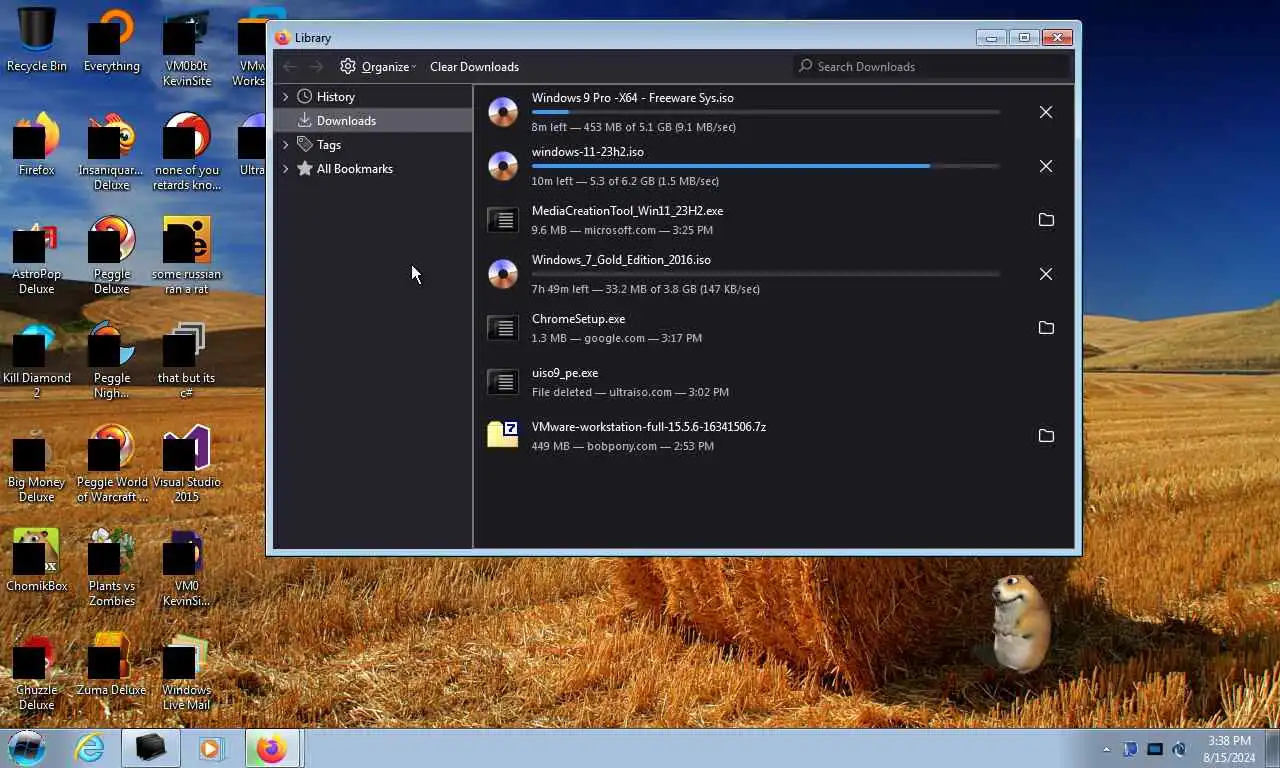
Task: Open the Windows Start menu orb
Action: point(27,748)
